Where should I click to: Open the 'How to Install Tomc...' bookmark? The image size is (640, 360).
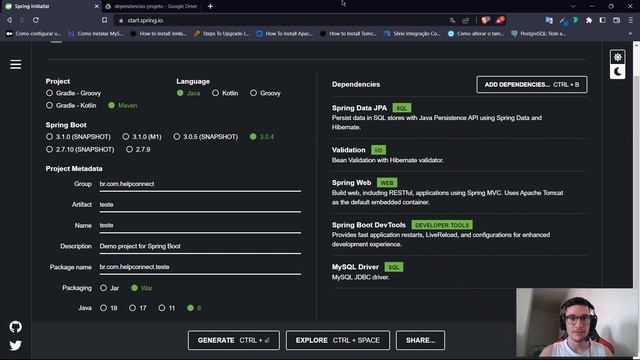348,33
